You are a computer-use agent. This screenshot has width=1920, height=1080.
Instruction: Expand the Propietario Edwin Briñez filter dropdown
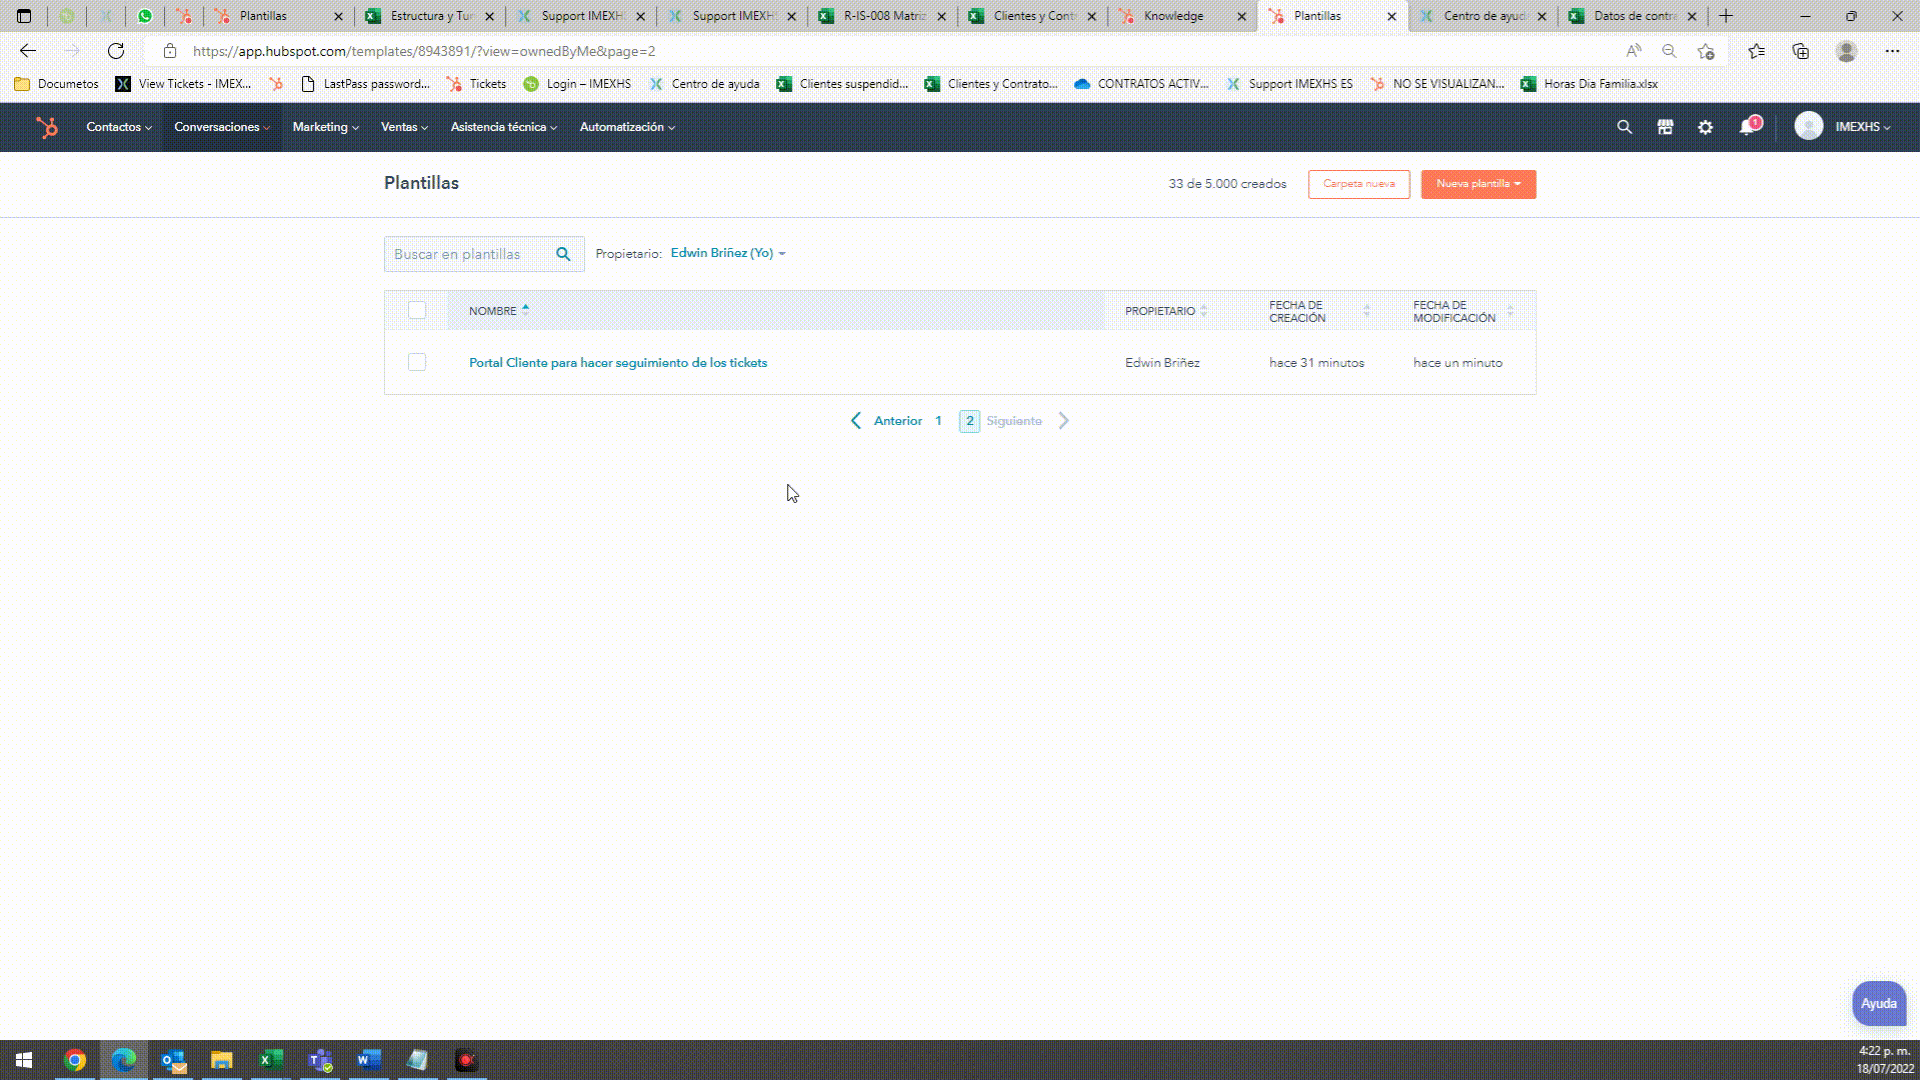(728, 253)
